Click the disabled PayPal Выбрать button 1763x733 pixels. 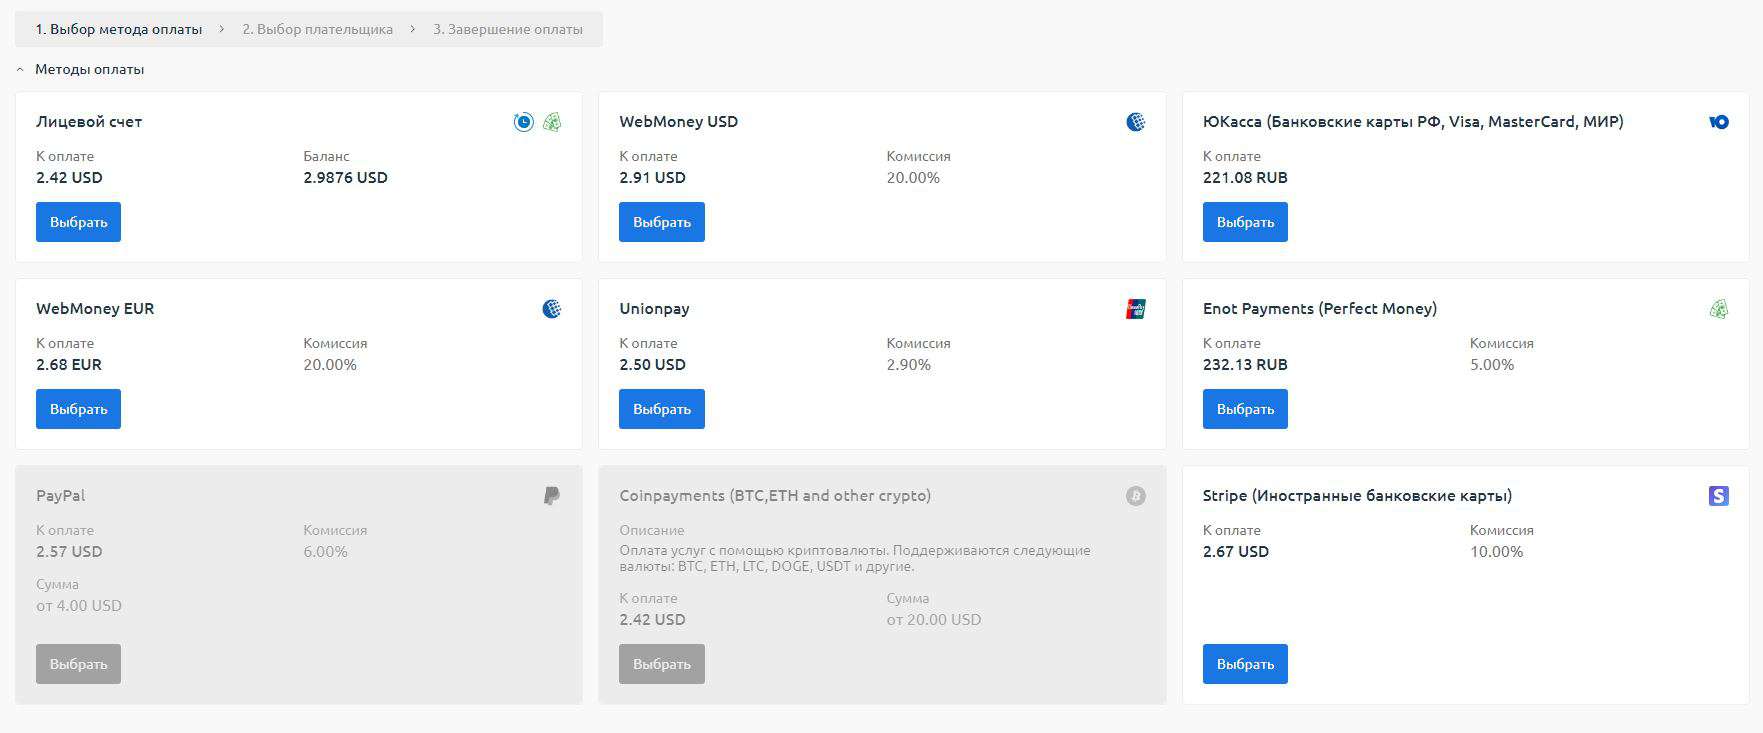pos(78,664)
